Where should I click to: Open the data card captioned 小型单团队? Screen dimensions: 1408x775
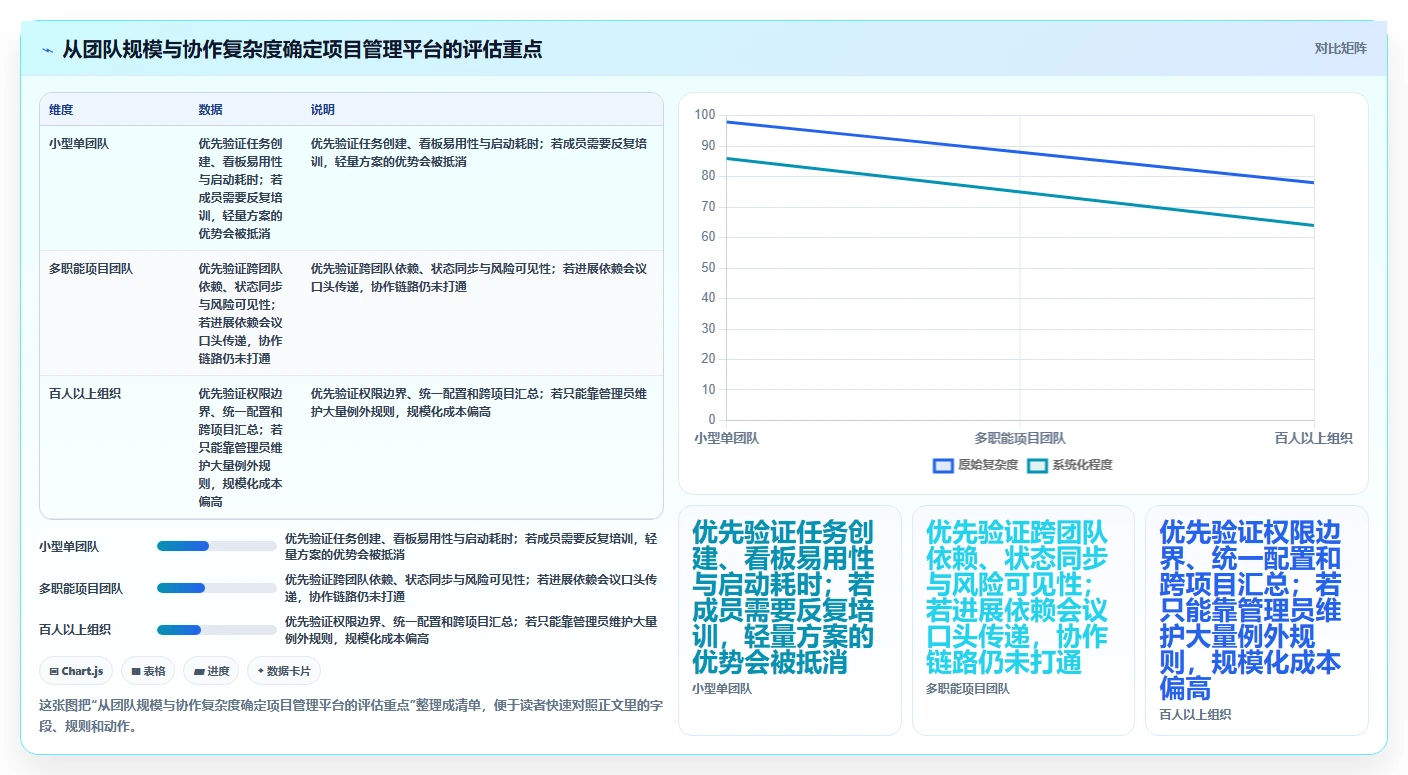pos(790,620)
